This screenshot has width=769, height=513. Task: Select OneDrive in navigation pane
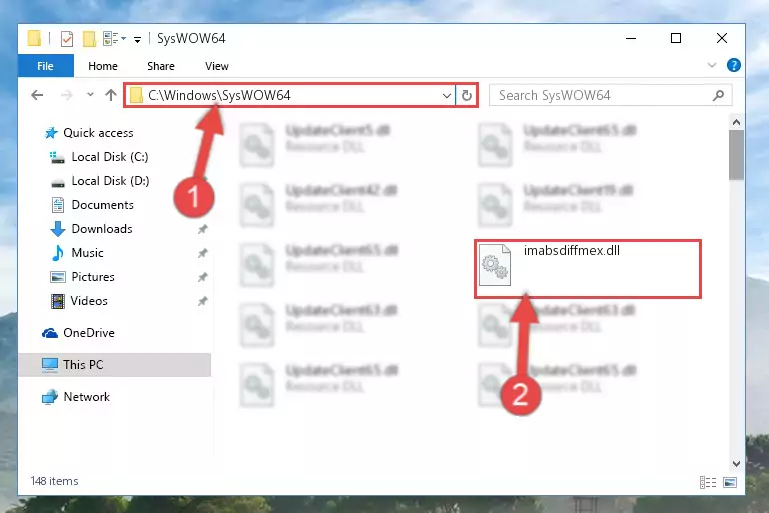[x=89, y=333]
